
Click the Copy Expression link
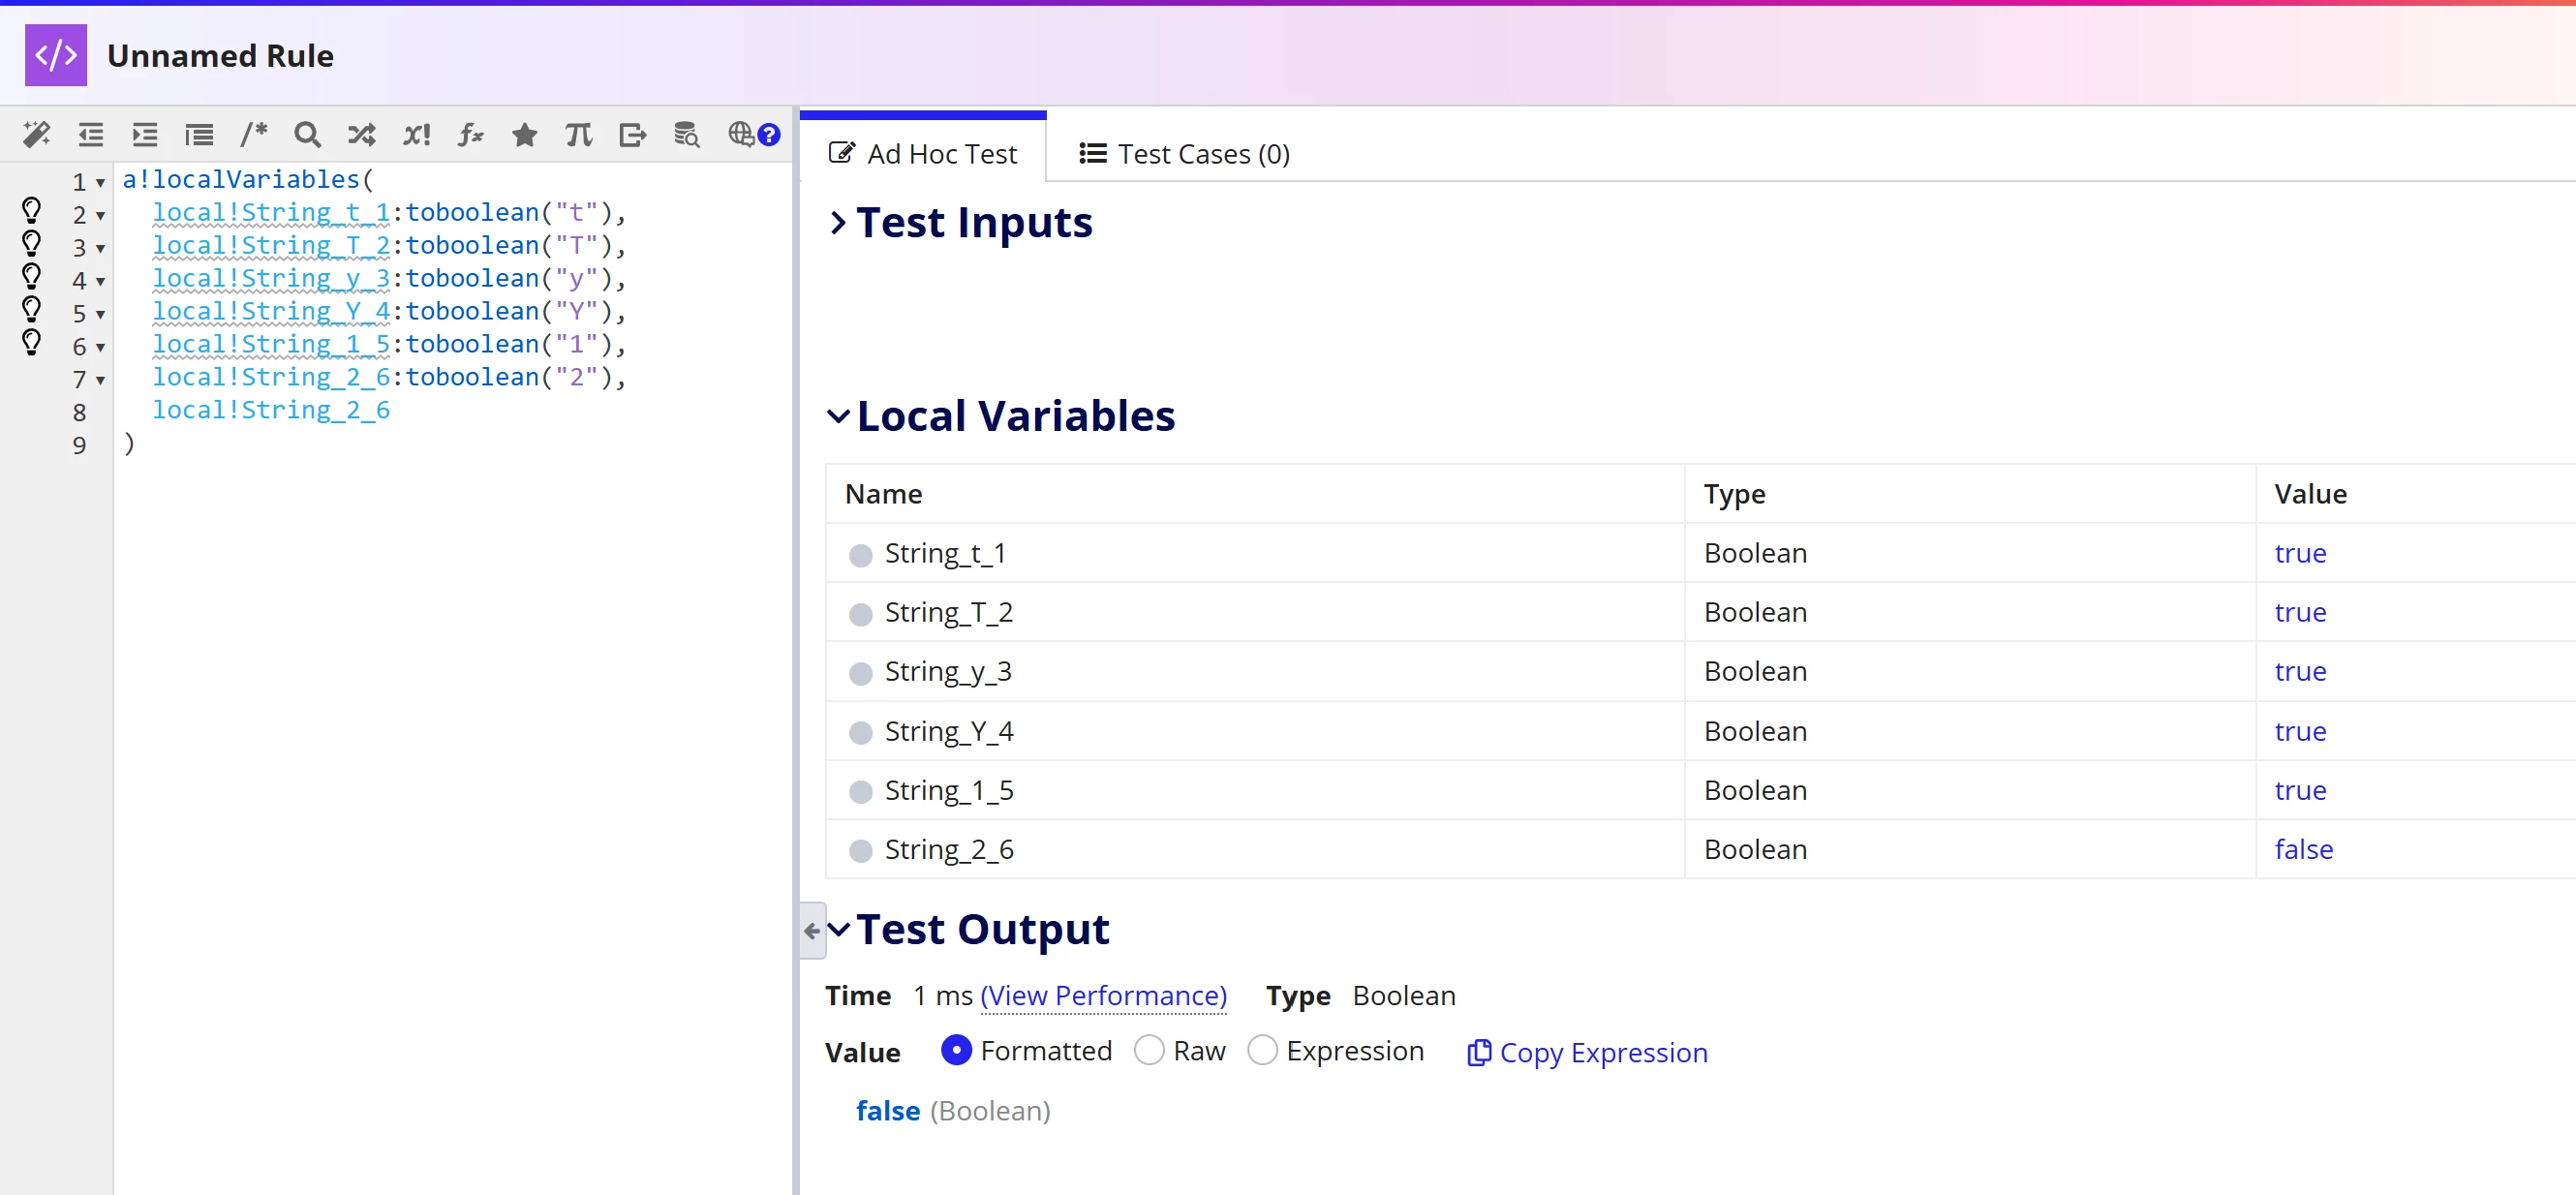1587,1052
